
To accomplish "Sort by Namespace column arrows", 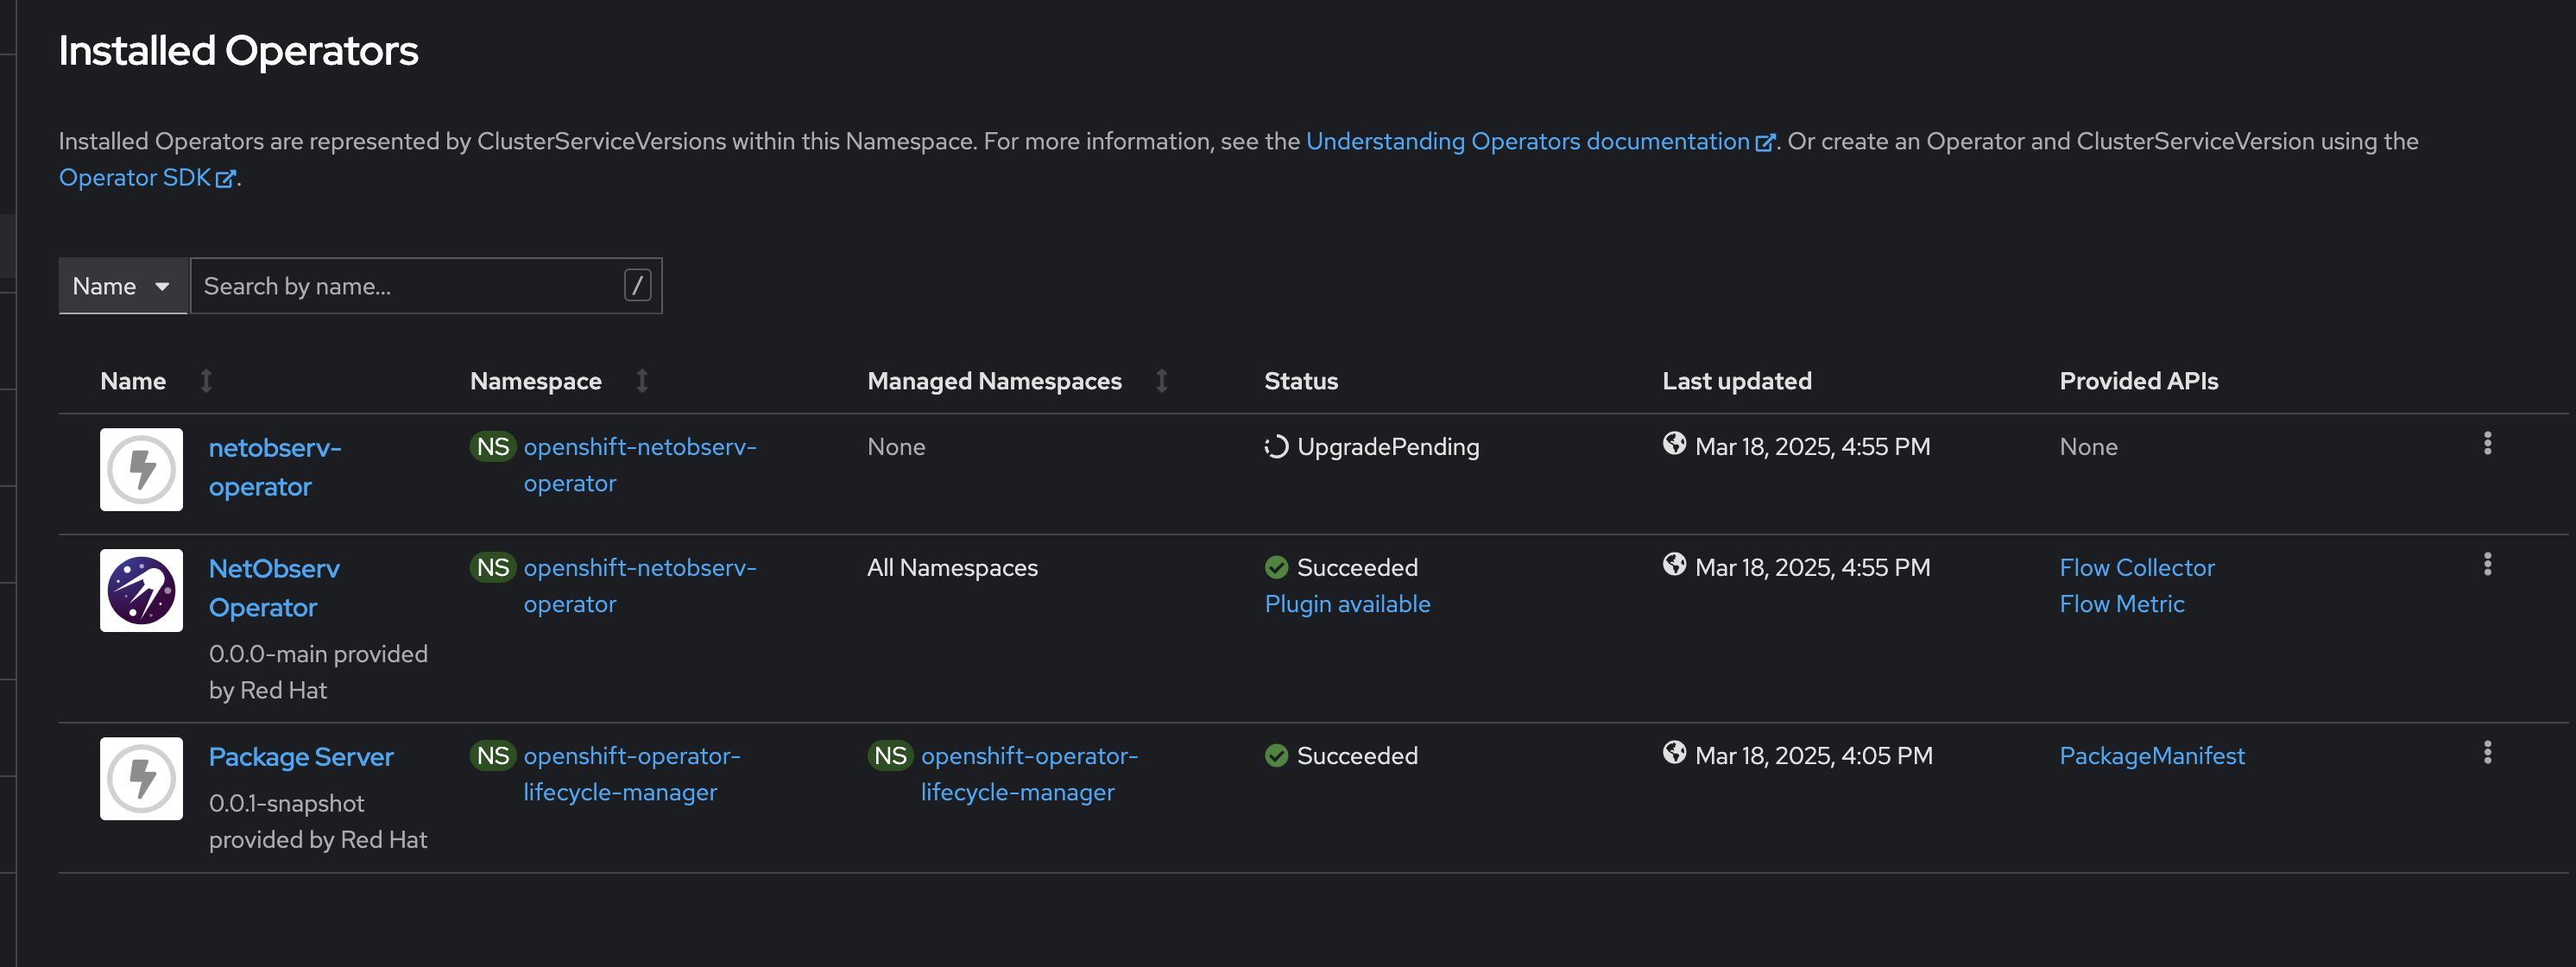I will (x=642, y=381).
